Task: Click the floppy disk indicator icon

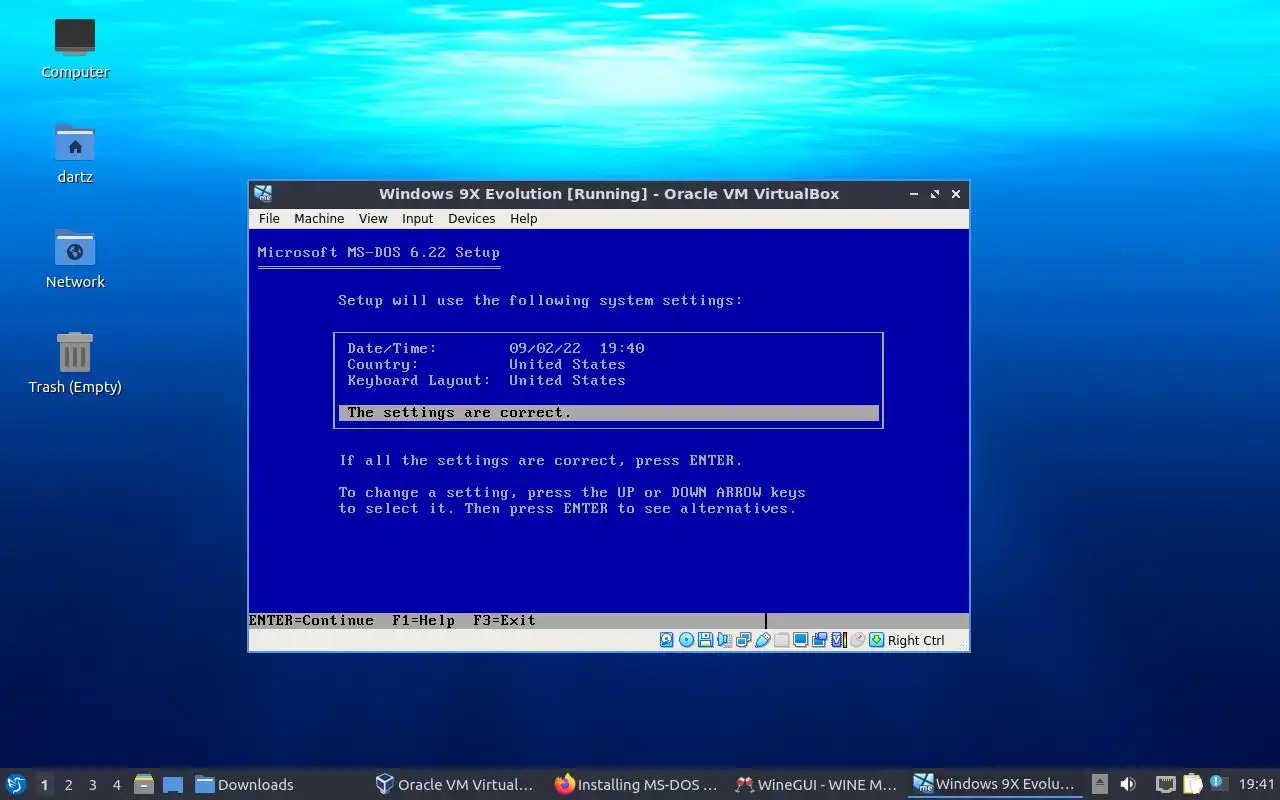Action: [705, 640]
